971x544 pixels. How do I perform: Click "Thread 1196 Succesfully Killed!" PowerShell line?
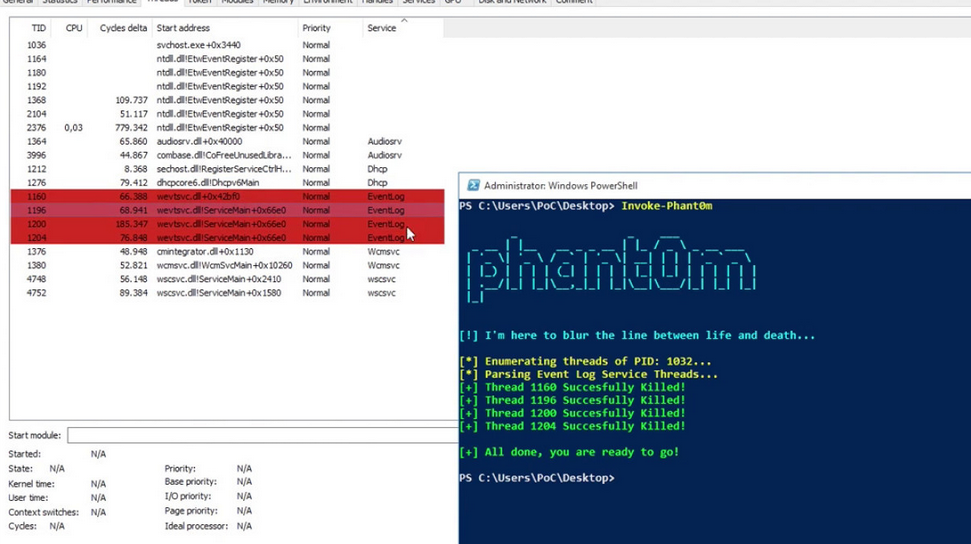[x=572, y=400]
